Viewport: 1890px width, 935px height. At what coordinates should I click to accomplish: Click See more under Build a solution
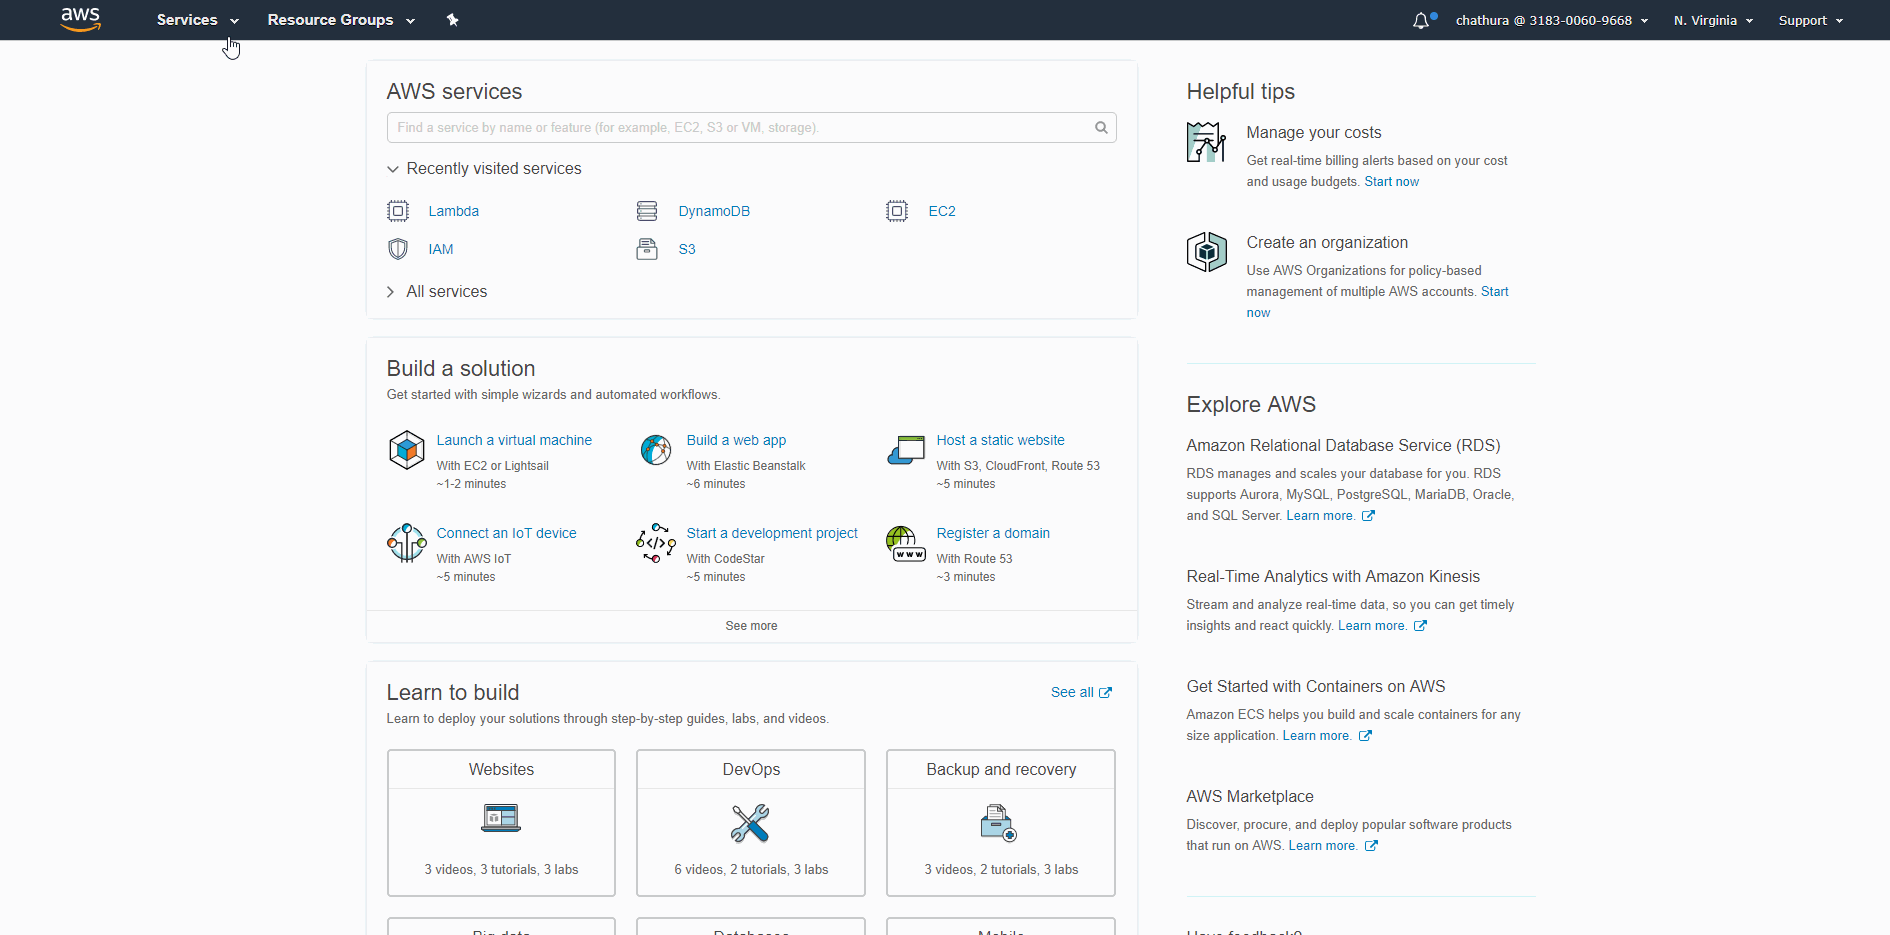pos(751,626)
